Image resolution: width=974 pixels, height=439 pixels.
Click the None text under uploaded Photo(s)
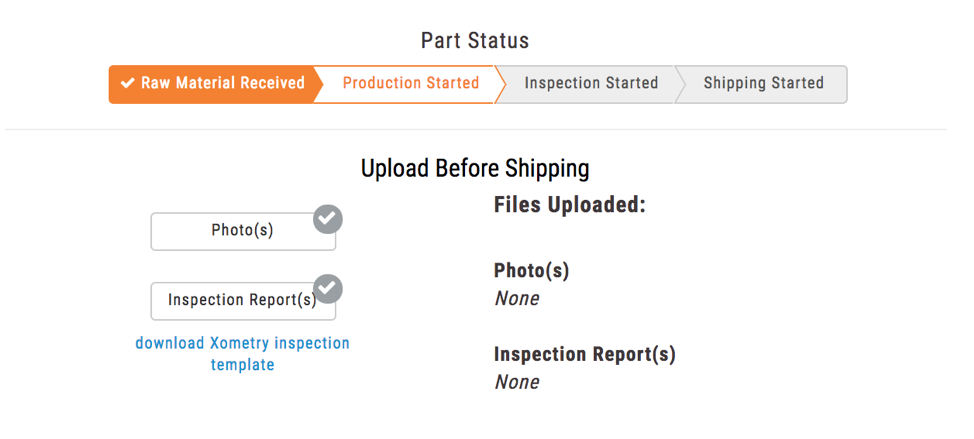tap(516, 299)
